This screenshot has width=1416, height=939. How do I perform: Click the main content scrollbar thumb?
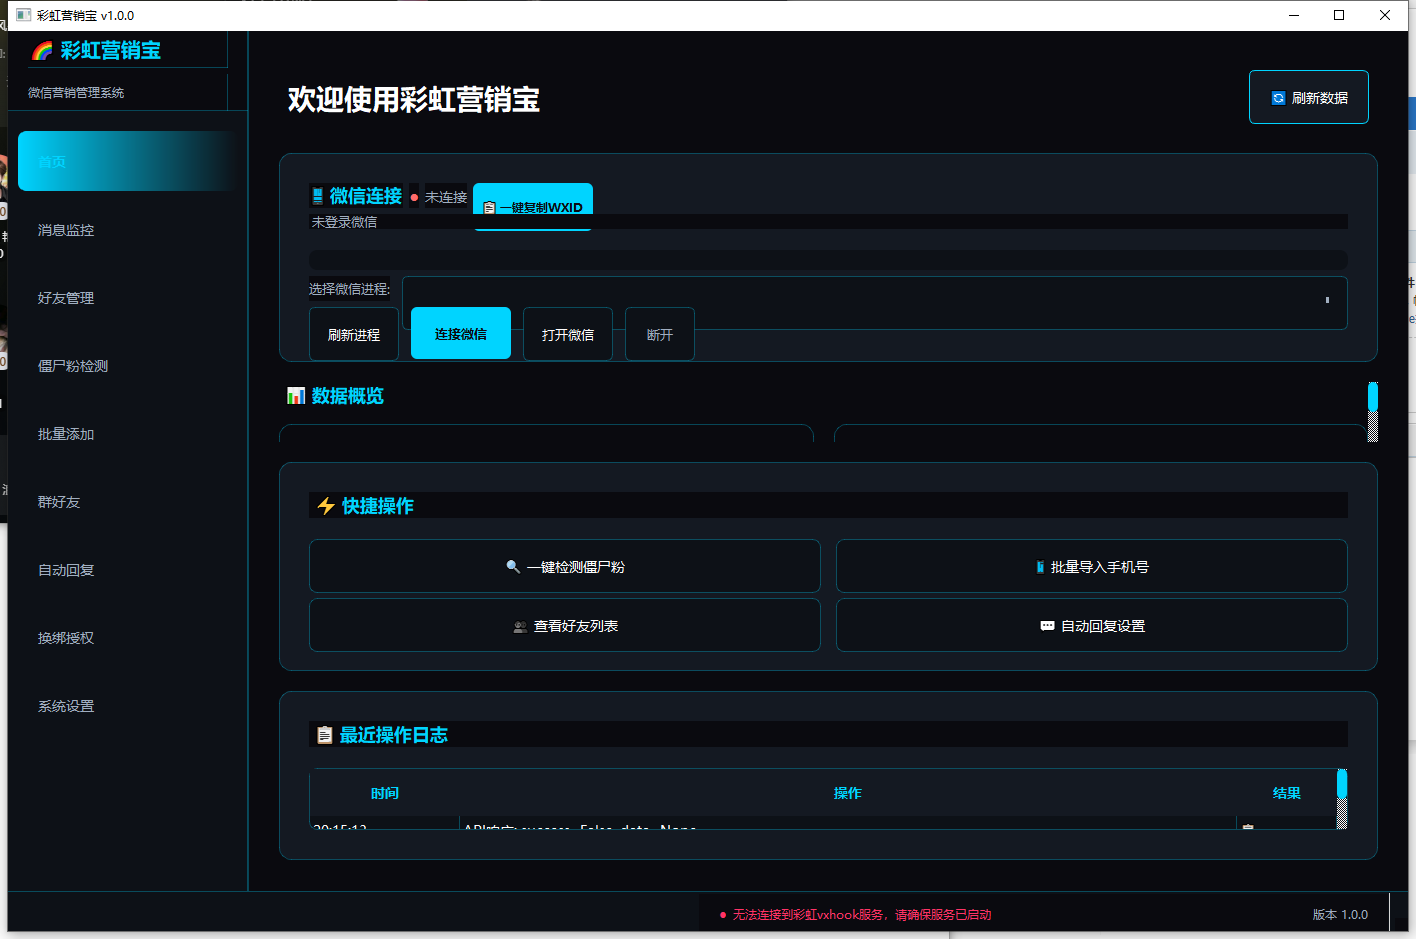click(1373, 396)
